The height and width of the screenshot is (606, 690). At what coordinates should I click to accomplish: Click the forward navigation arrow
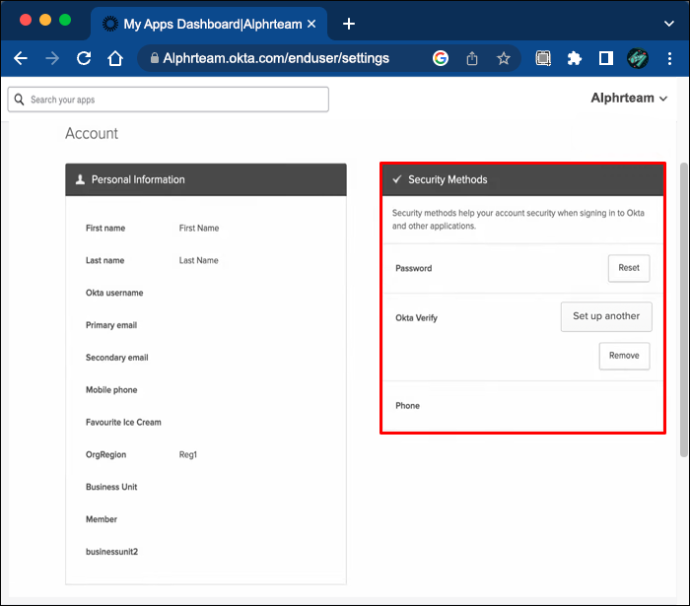[x=52, y=58]
